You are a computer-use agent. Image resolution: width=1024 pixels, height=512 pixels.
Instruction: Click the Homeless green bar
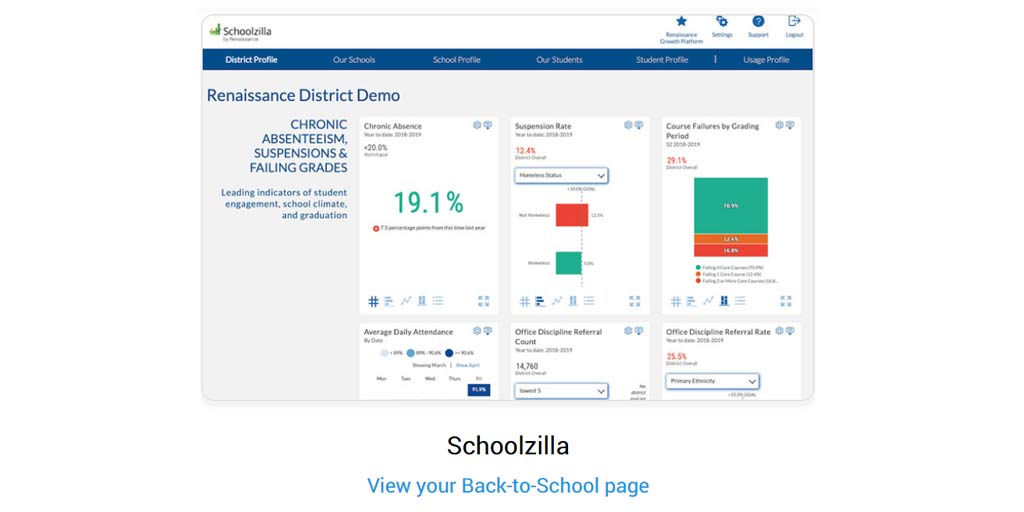pyautogui.click(x=568, y=263)
